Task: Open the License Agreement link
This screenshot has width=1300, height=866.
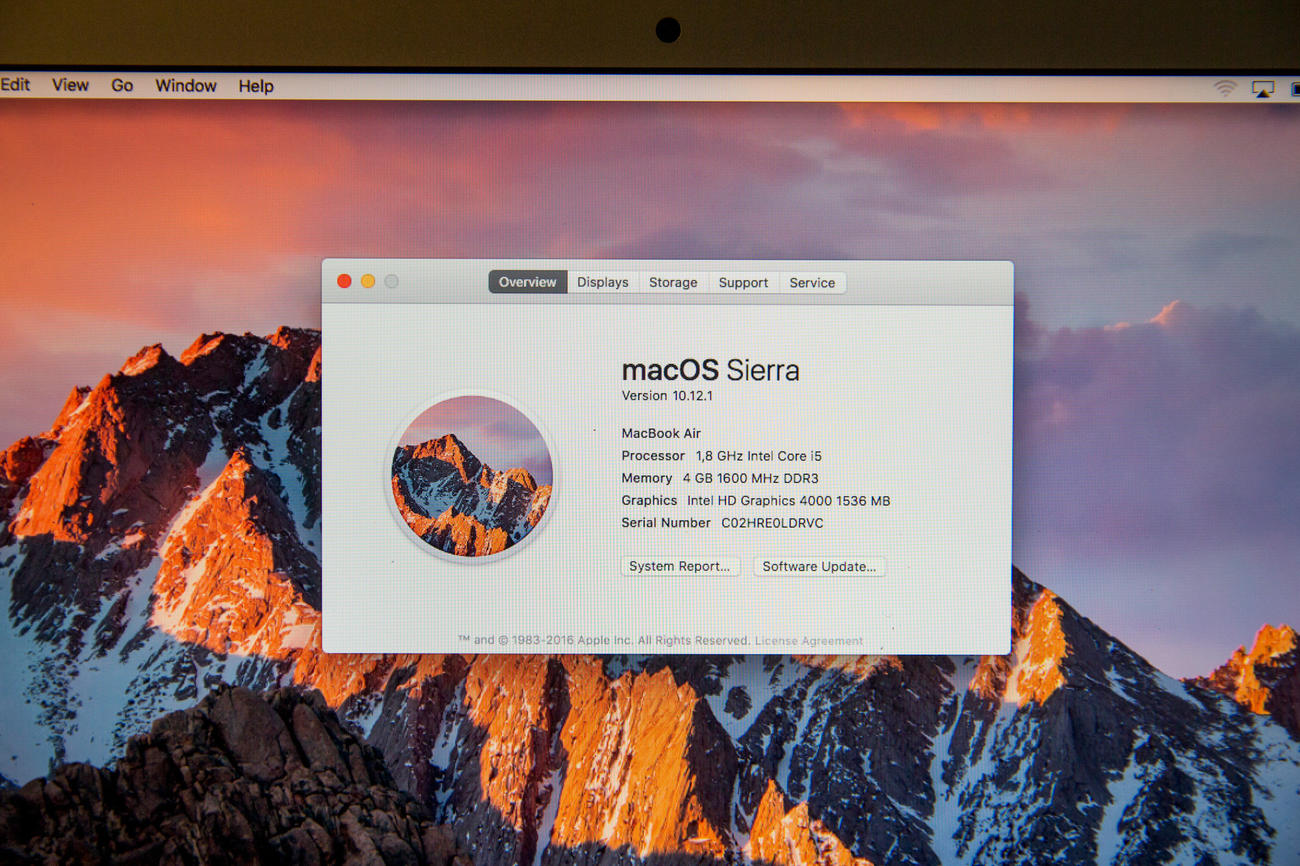Action: point(809,641)
